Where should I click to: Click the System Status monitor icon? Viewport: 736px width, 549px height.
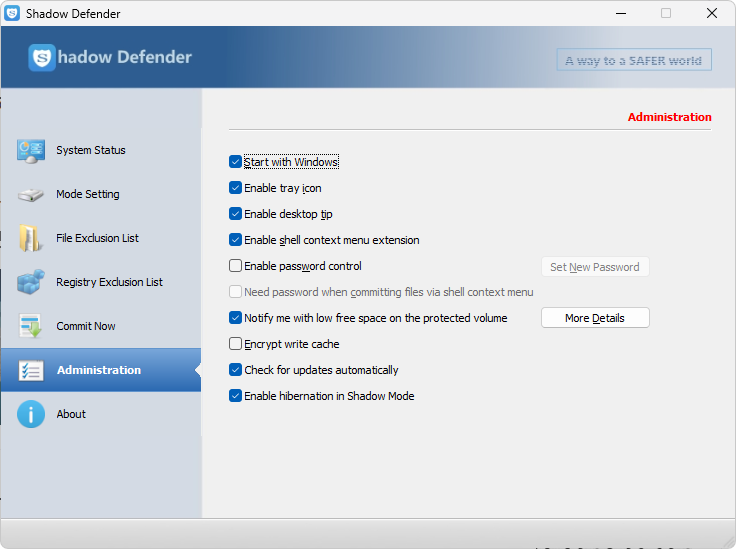click(31, 151)
